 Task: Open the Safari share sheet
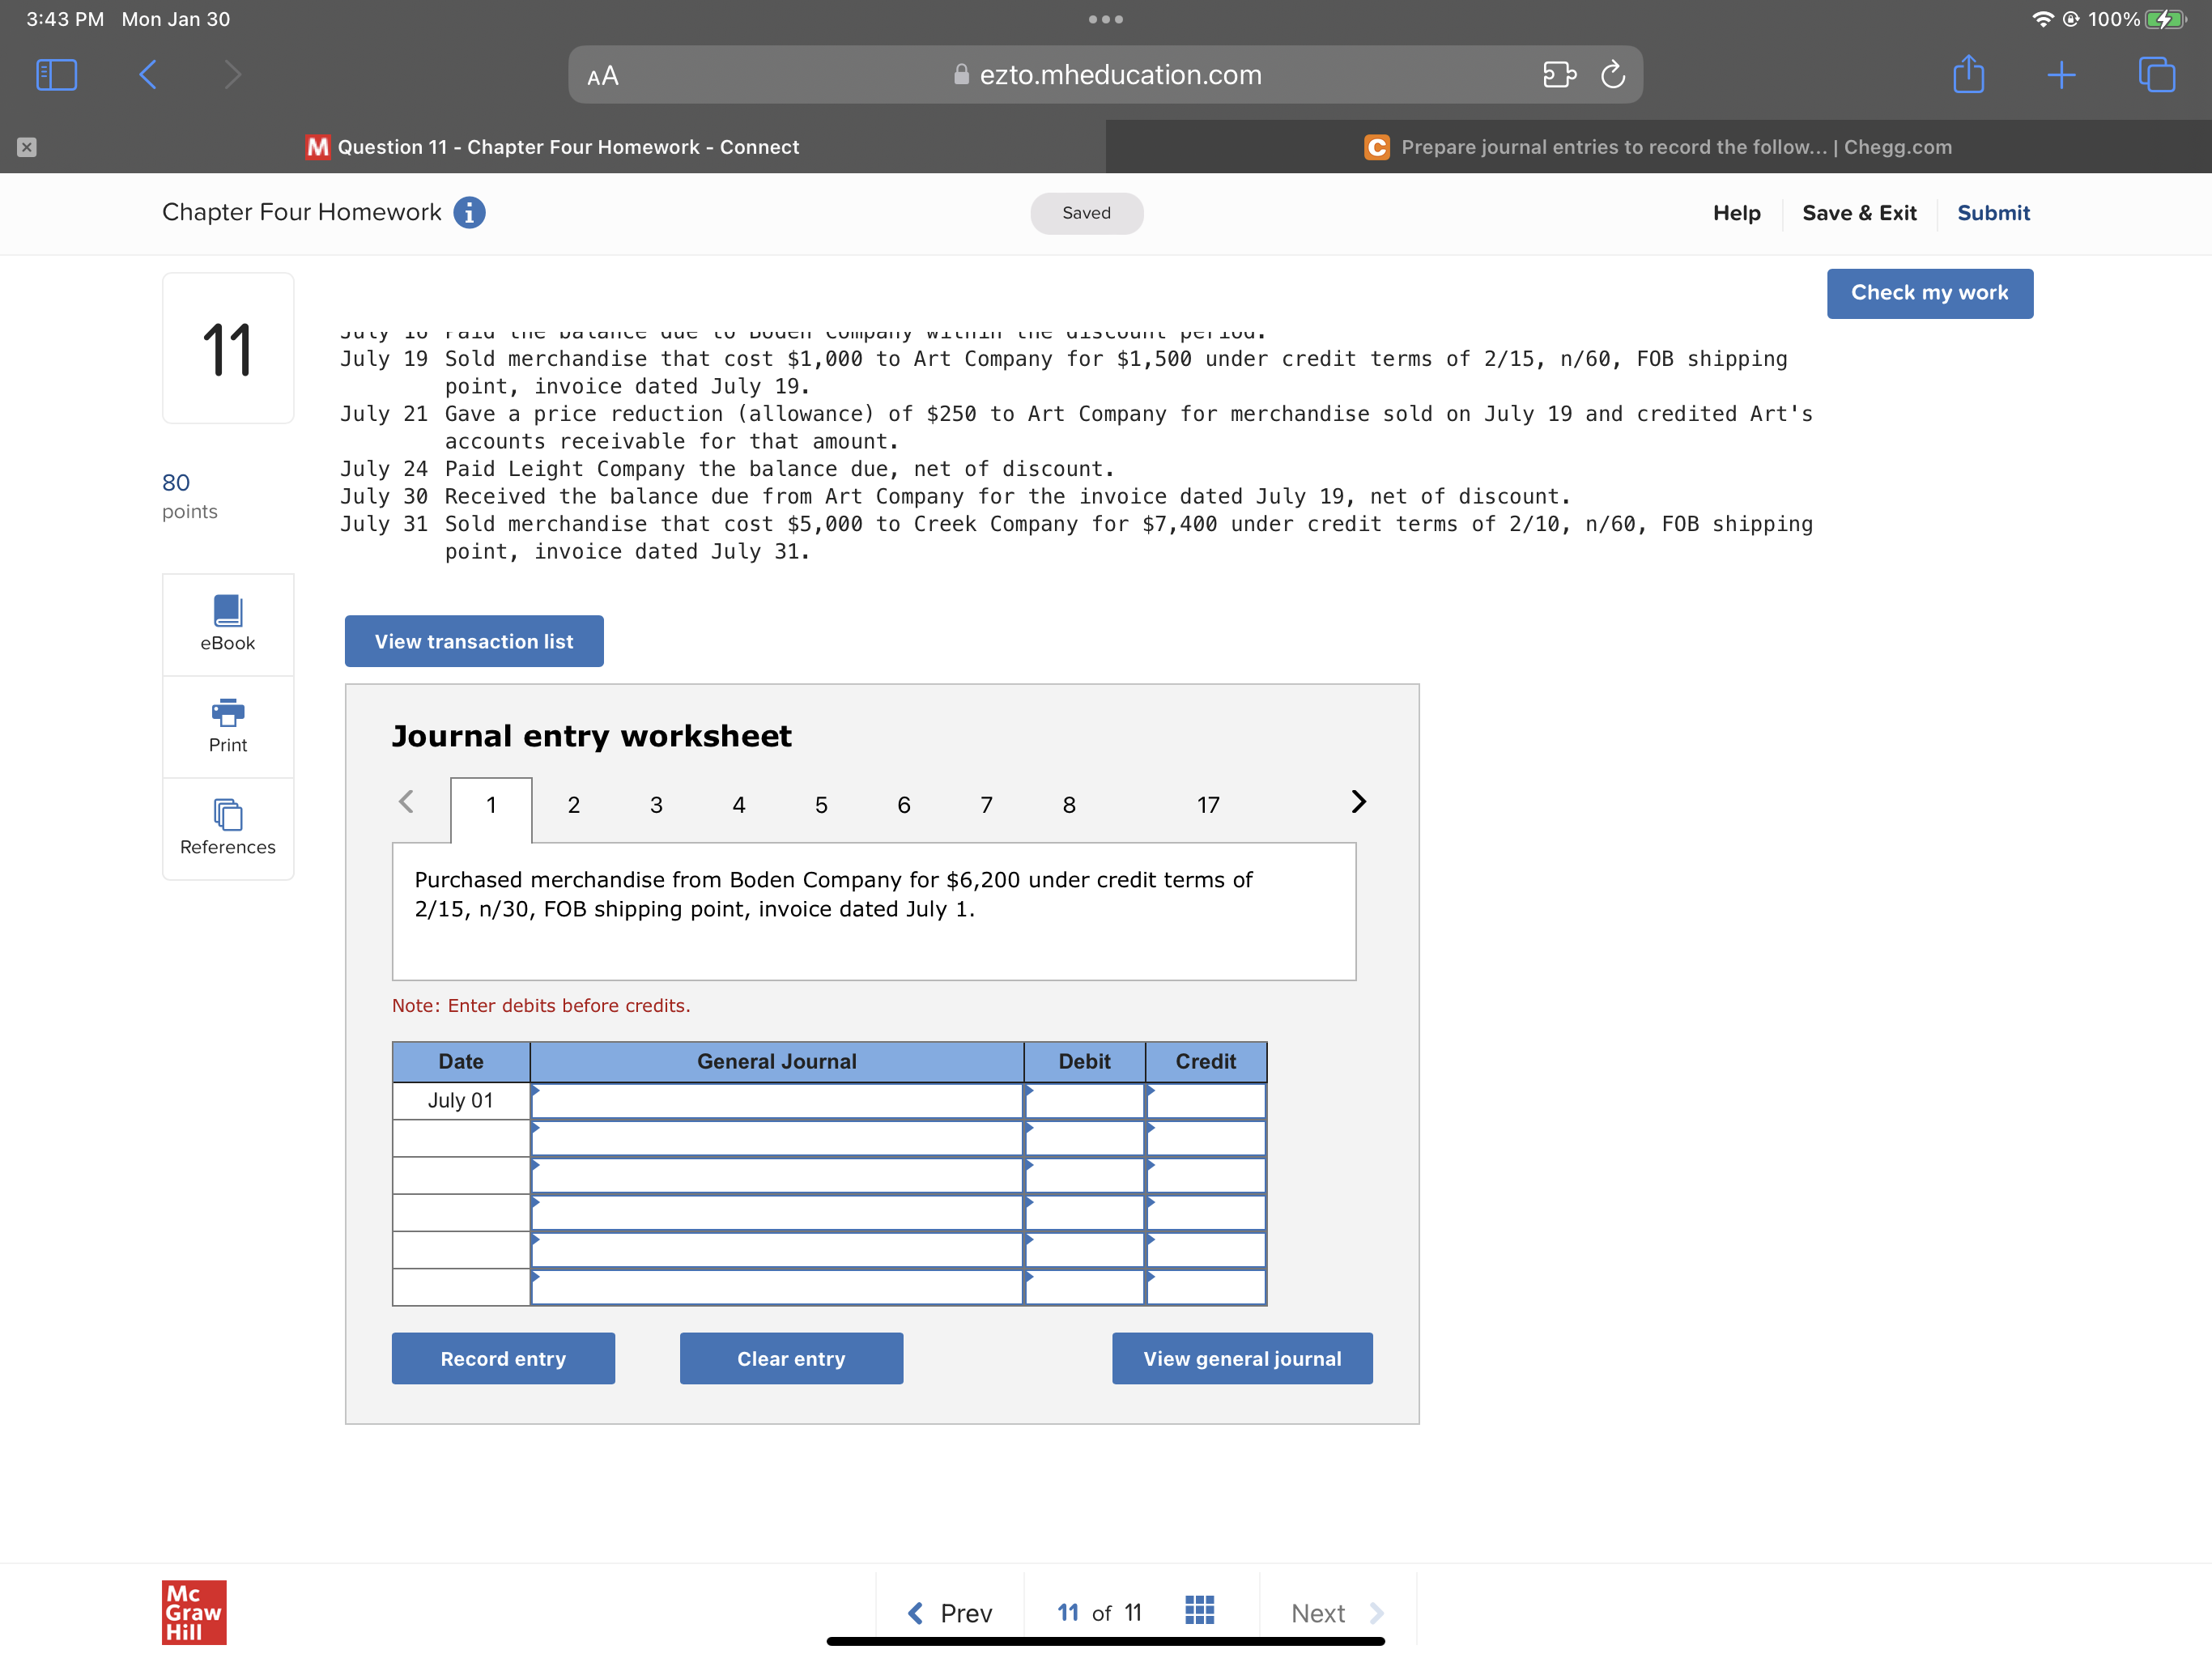1969,74
